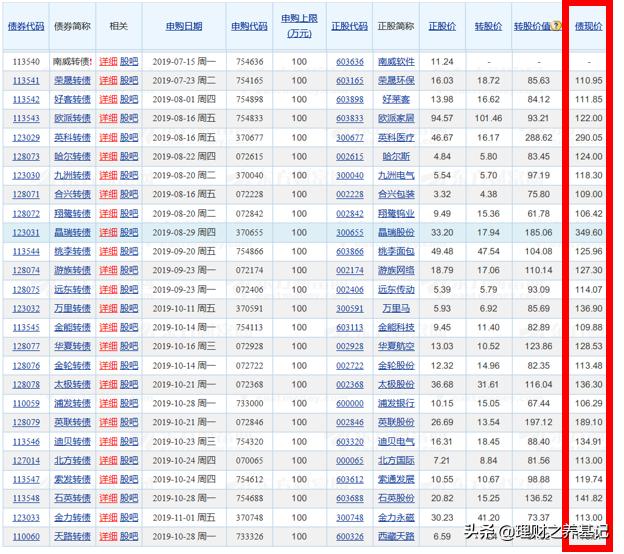Open the 万里转债 bond link
This screenshot has width=624, height=554.
point(72,308)
